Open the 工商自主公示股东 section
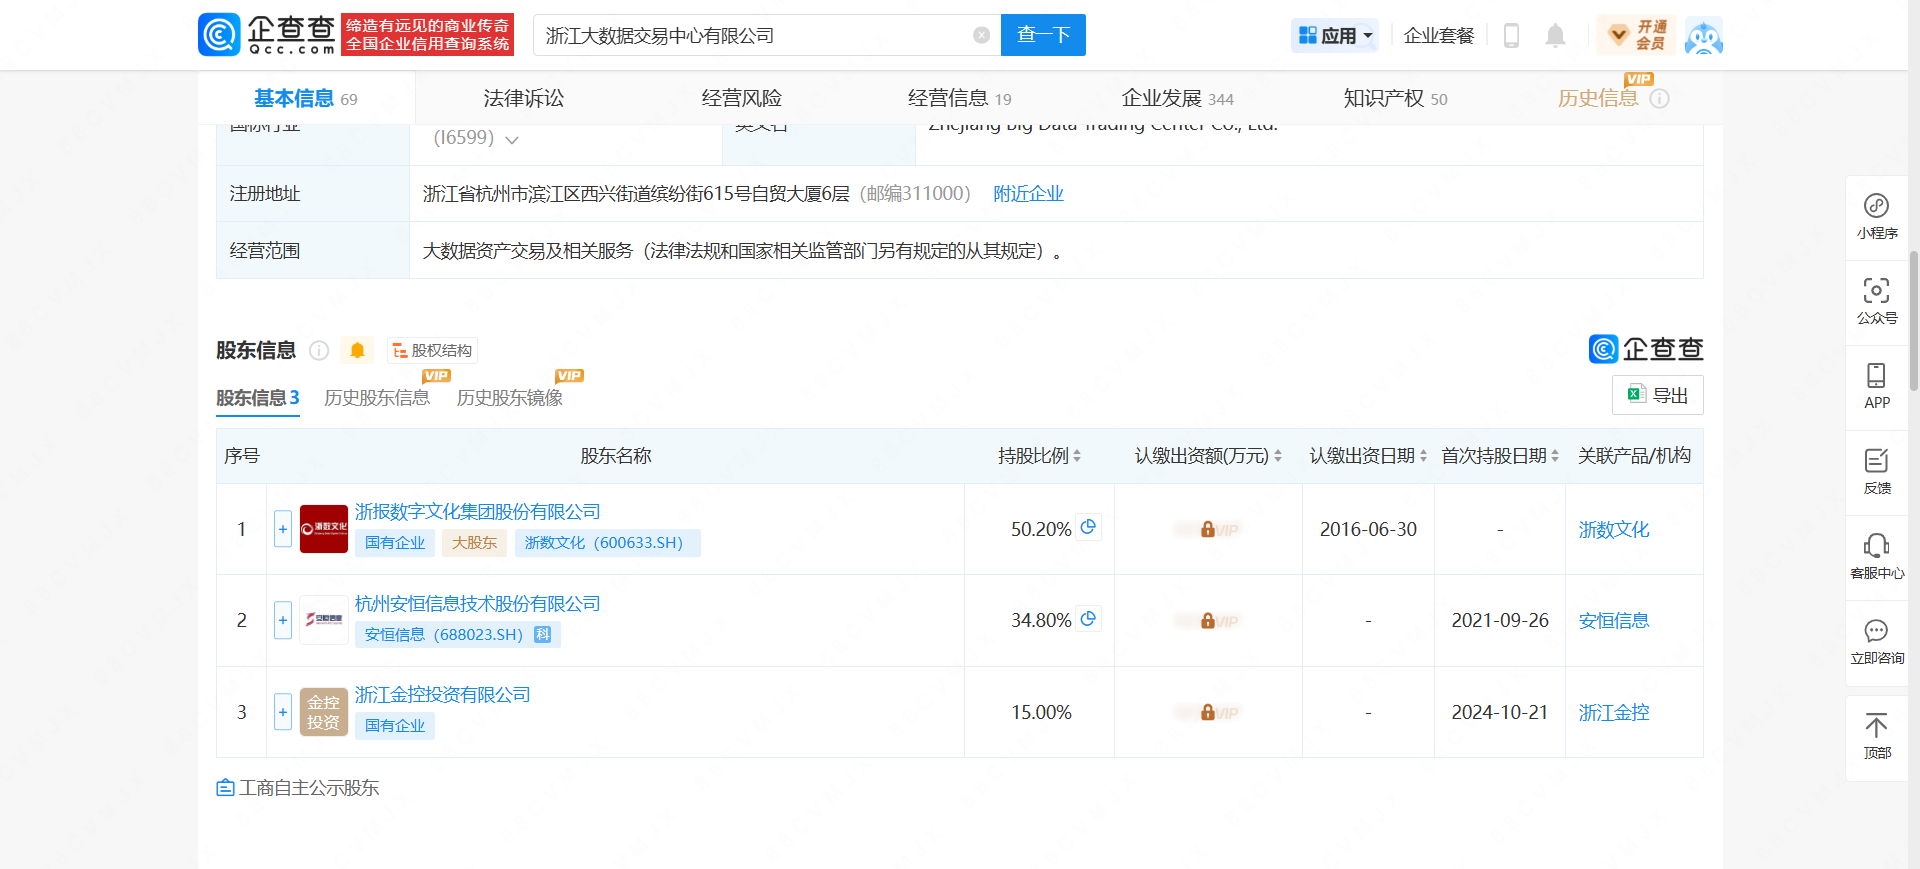The image size is (1920, 869). pyautogui.click(x=298, y=788)
